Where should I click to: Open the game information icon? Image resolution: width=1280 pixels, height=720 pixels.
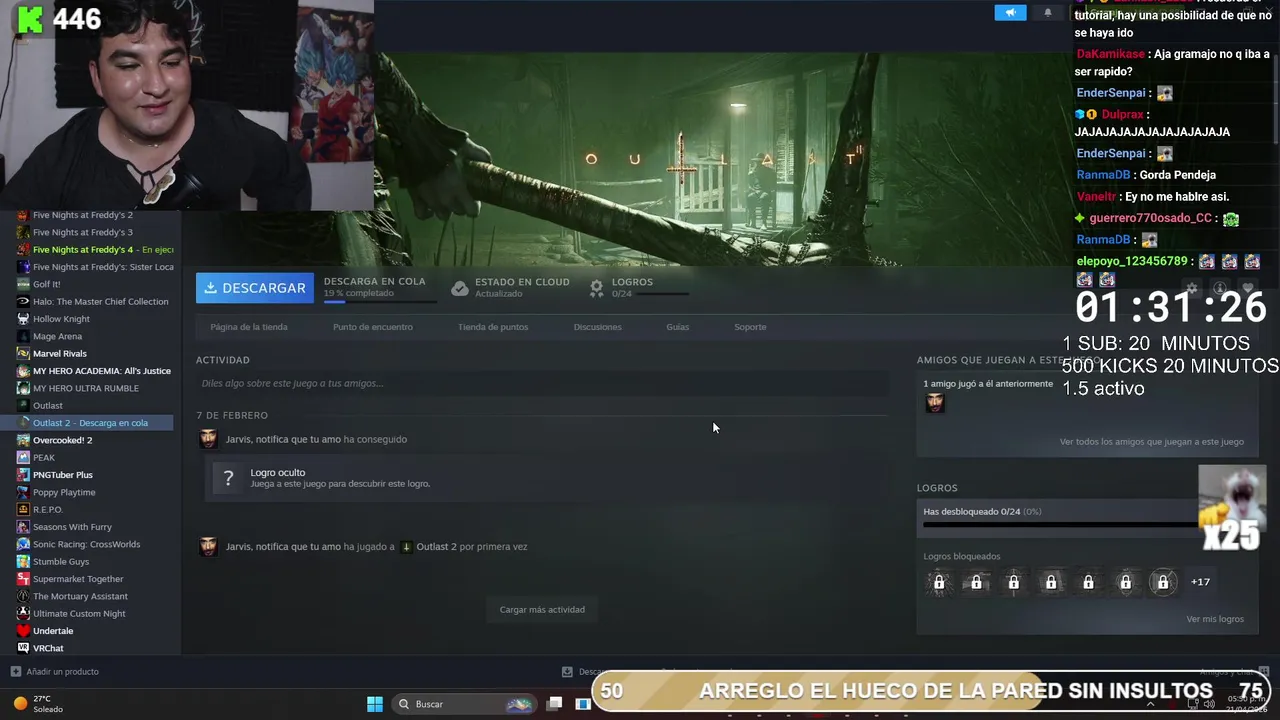pos(1219,288)
